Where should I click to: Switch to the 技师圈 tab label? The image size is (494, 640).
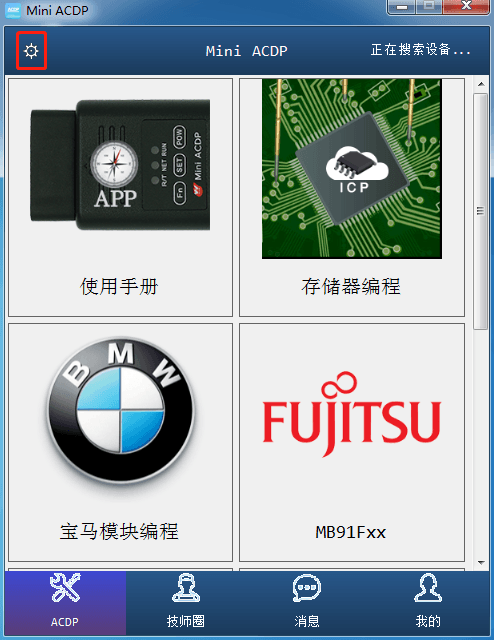pos(186,621)
